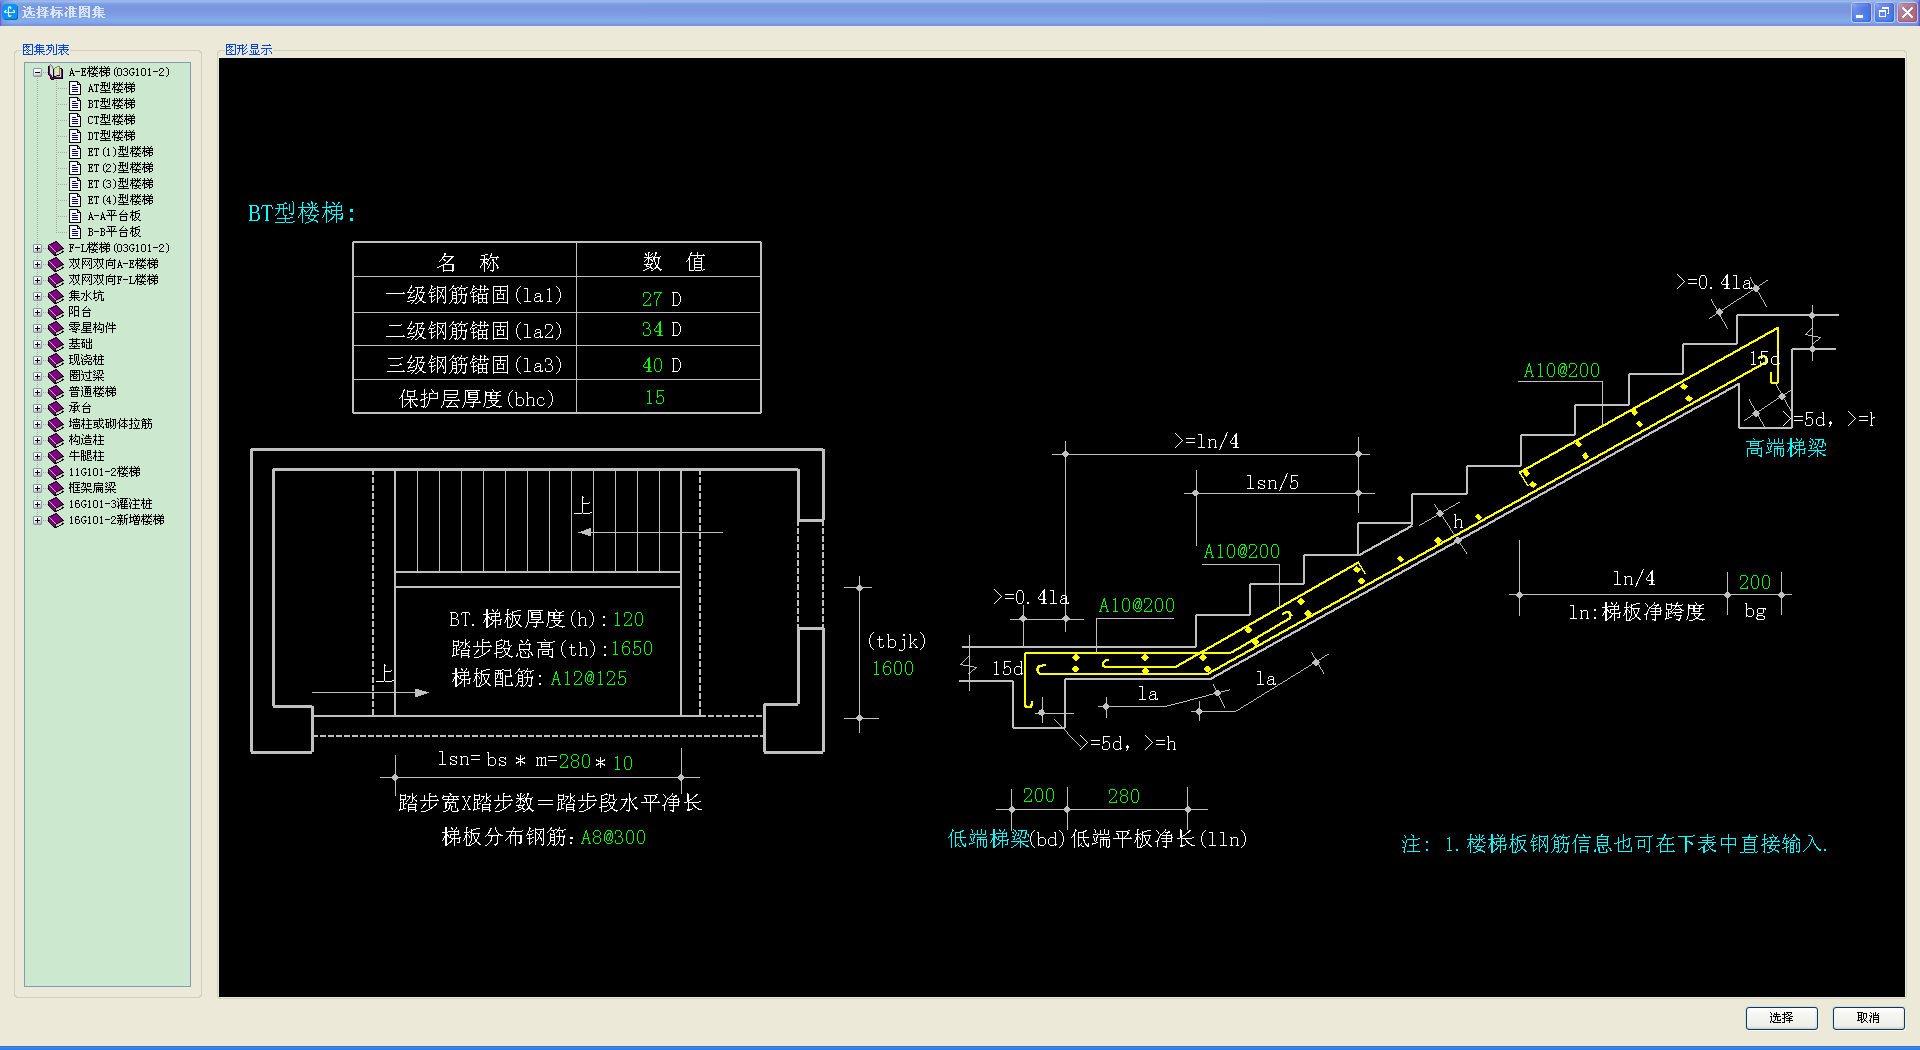Click the slab reinforcement value A12@125
Image resolution: width=1920 pixels, height=1050 pixels.
(588, 678)
